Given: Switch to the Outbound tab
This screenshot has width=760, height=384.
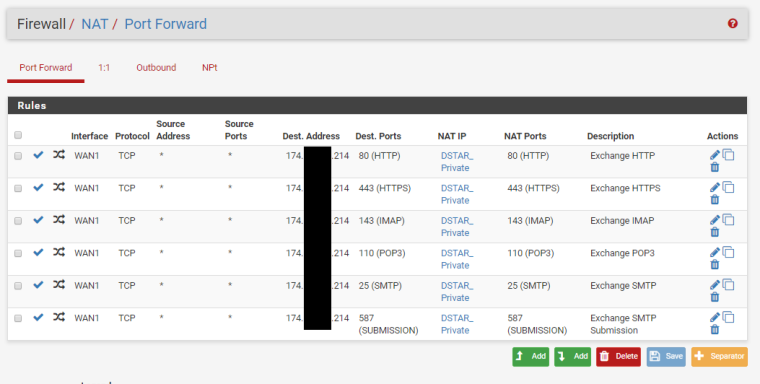Looking at the screenshot, I should 156,67.
